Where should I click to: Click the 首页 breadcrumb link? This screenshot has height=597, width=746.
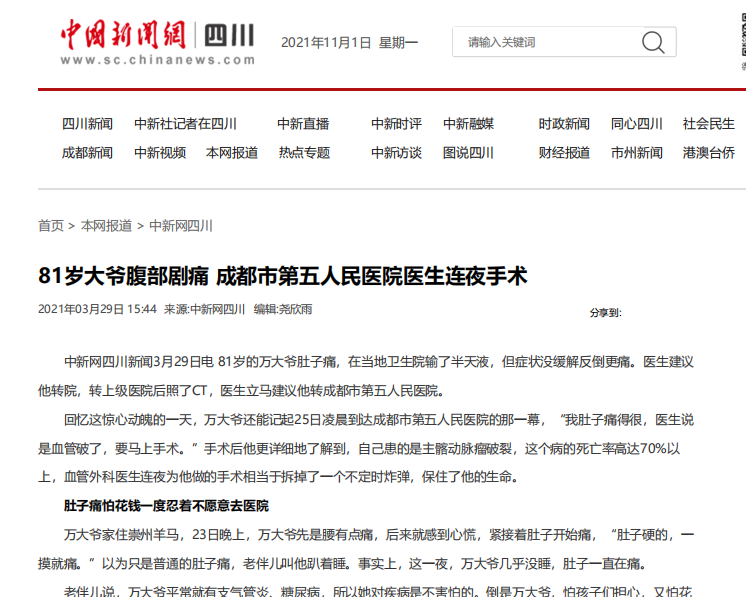point(51,225)
